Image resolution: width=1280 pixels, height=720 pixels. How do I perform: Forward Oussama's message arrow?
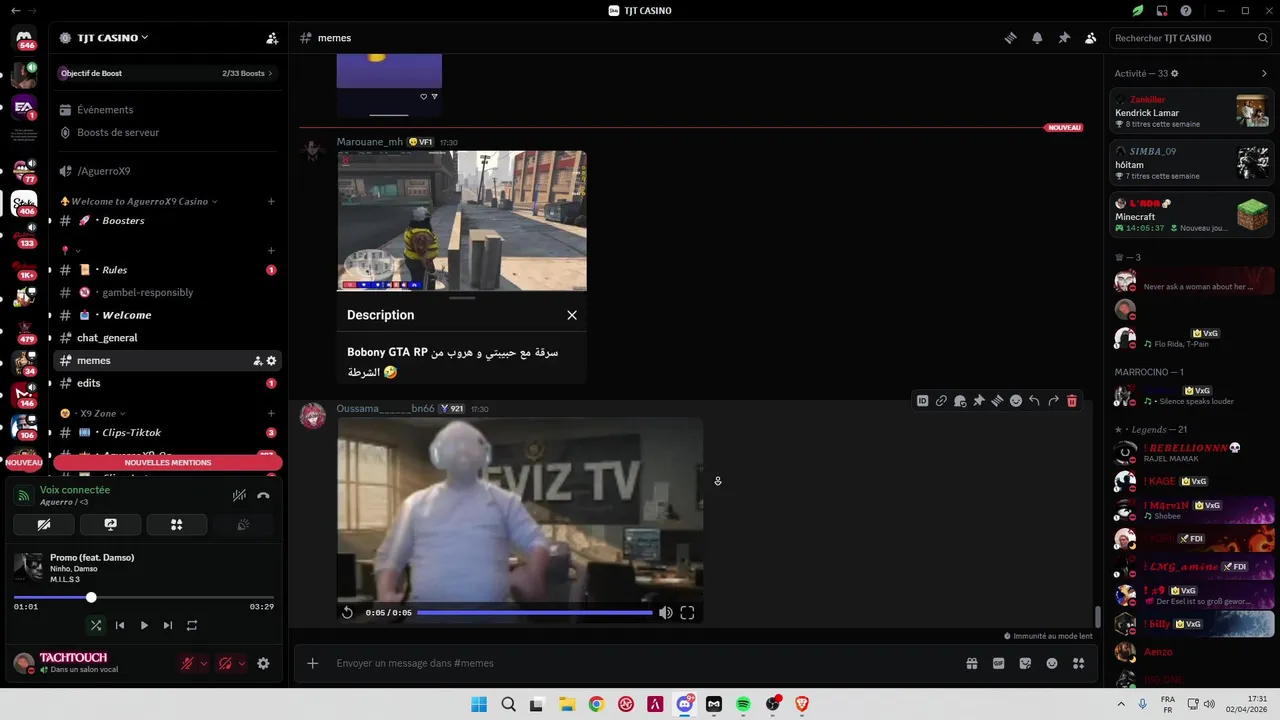tap(1053, 401)
